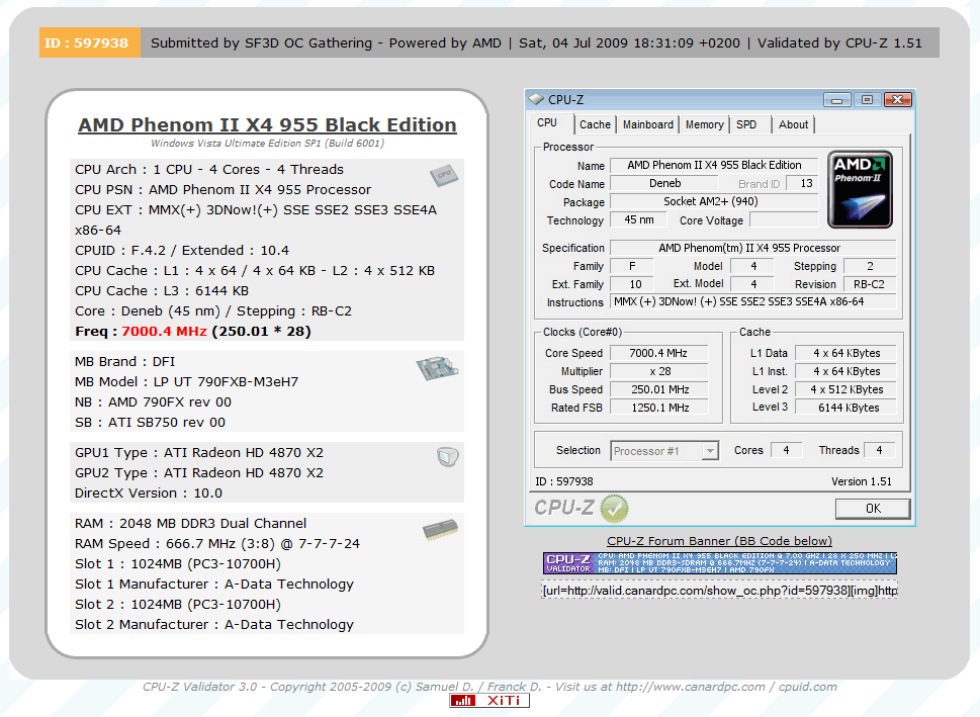This screenshot has width=980, height=717.
Task: Click the Technology value 45 nm
Action: 639,220
